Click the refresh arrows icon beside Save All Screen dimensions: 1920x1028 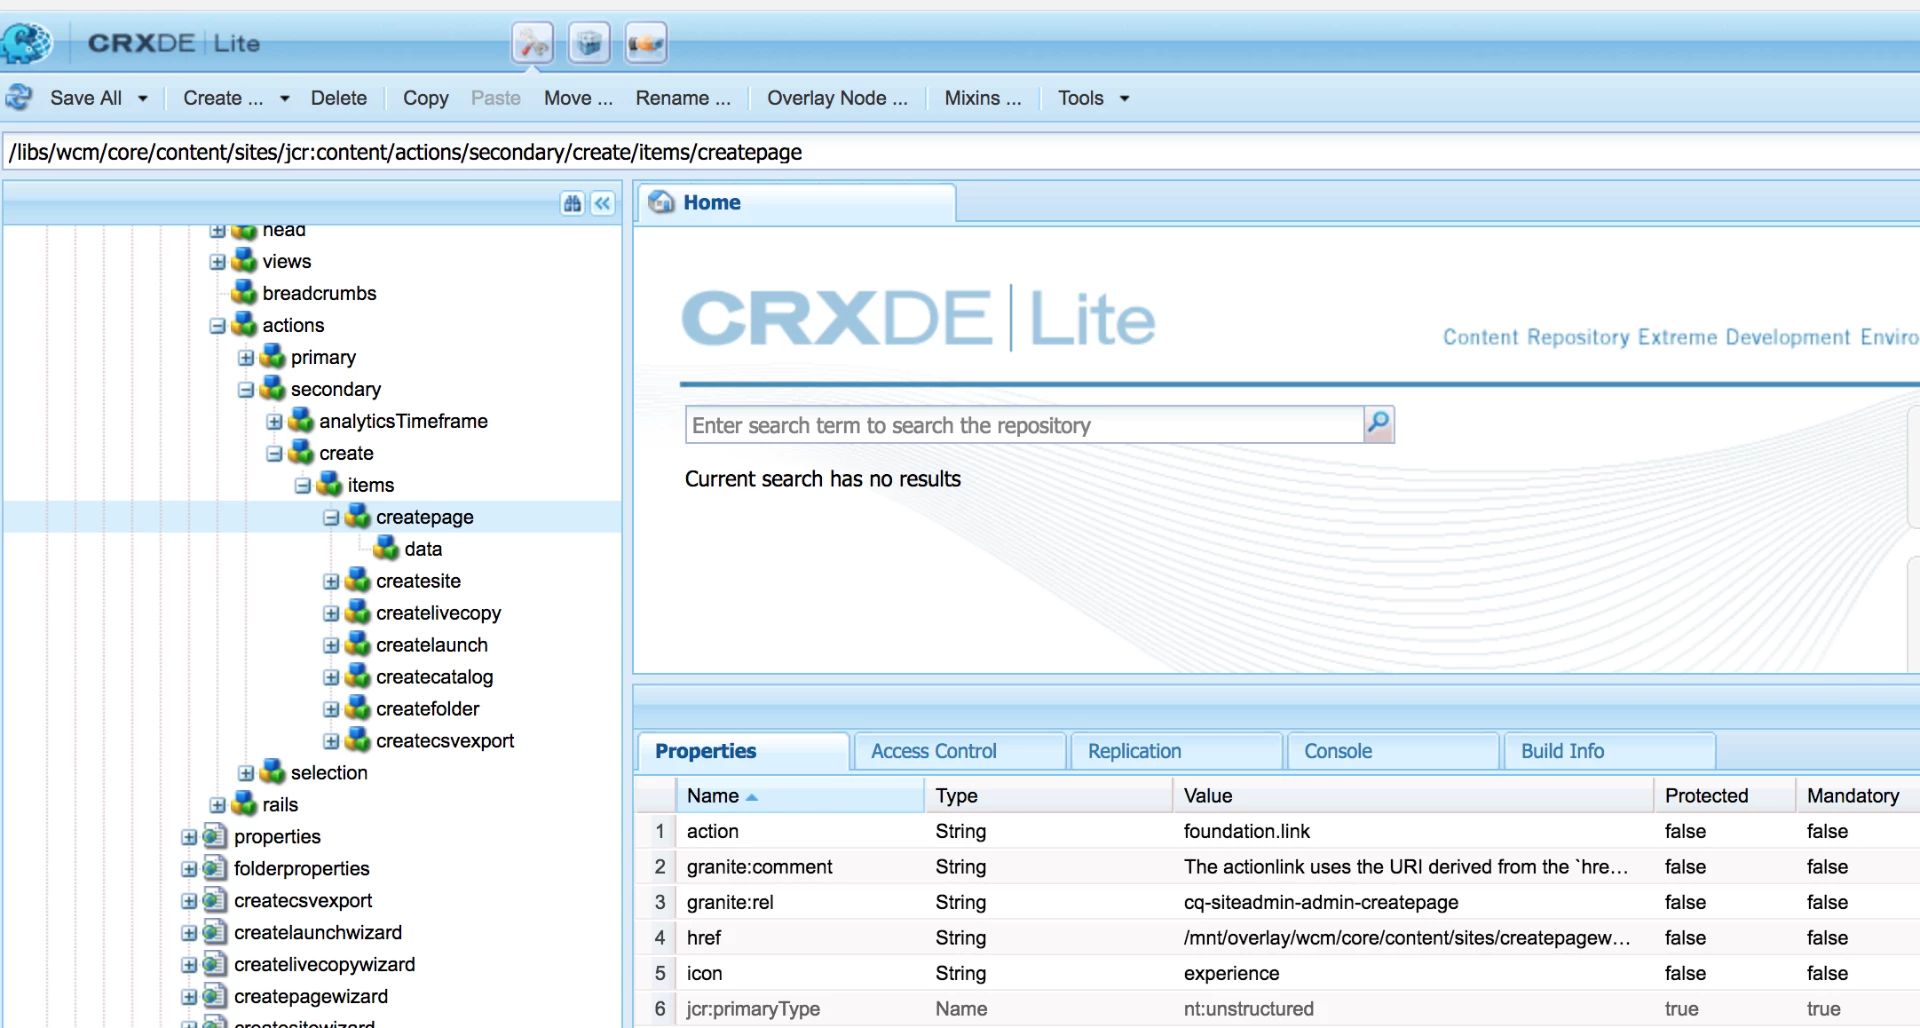coord(19,98)
